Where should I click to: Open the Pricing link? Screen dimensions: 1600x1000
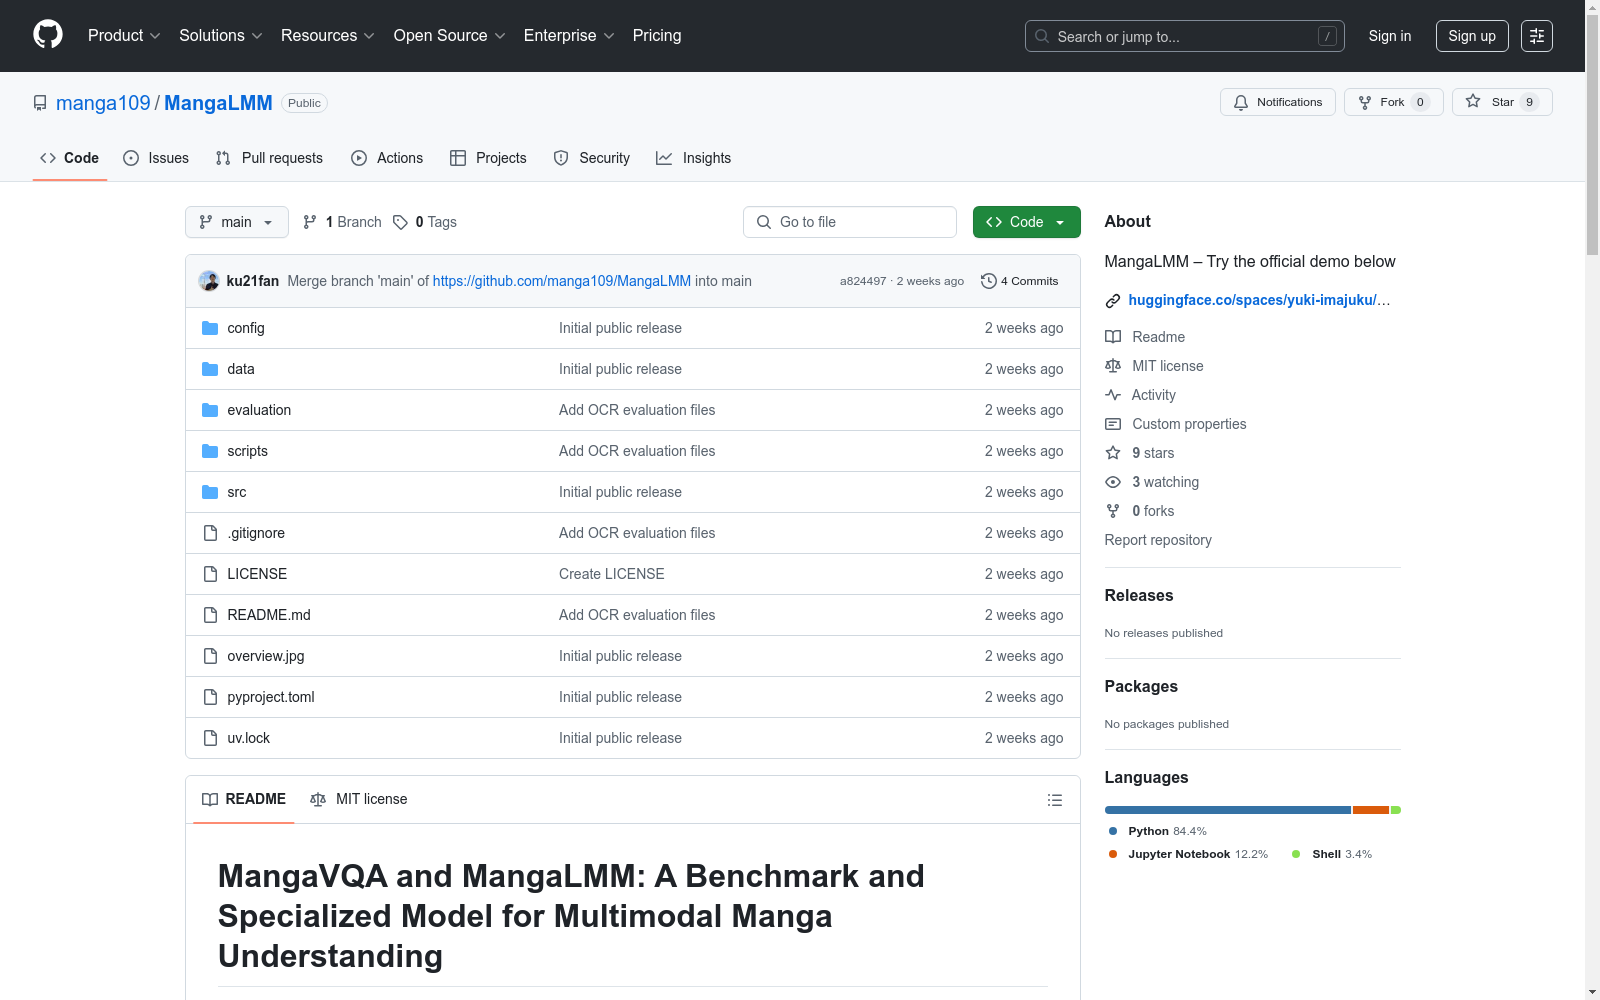[657, 35]
